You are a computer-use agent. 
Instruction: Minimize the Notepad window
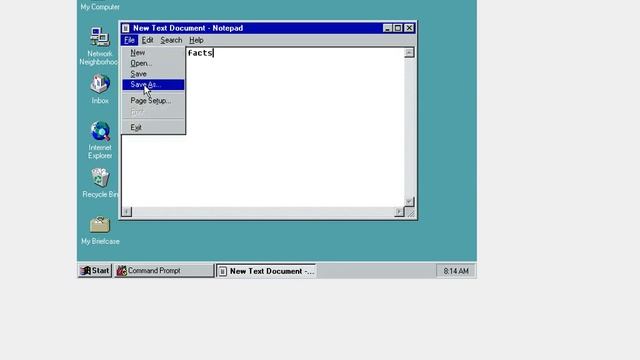(387, 28)
